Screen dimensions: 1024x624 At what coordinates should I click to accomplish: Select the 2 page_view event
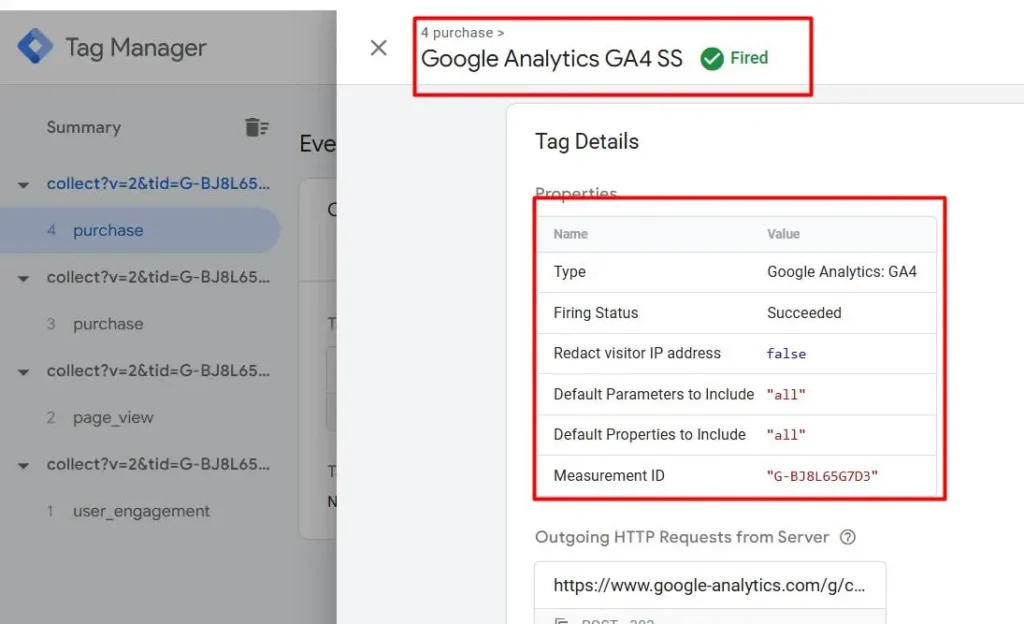pyautogui.click(x=113, y=418)
